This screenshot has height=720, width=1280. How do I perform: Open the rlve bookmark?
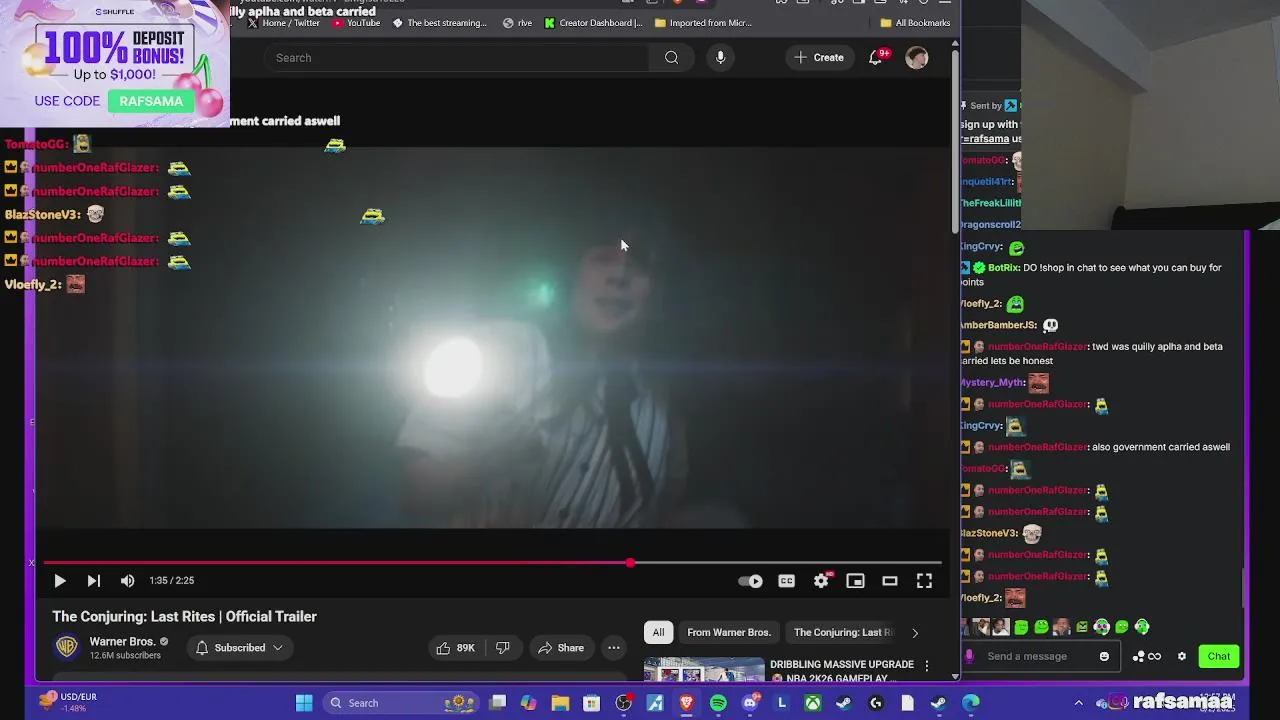[x=518, y=23]
